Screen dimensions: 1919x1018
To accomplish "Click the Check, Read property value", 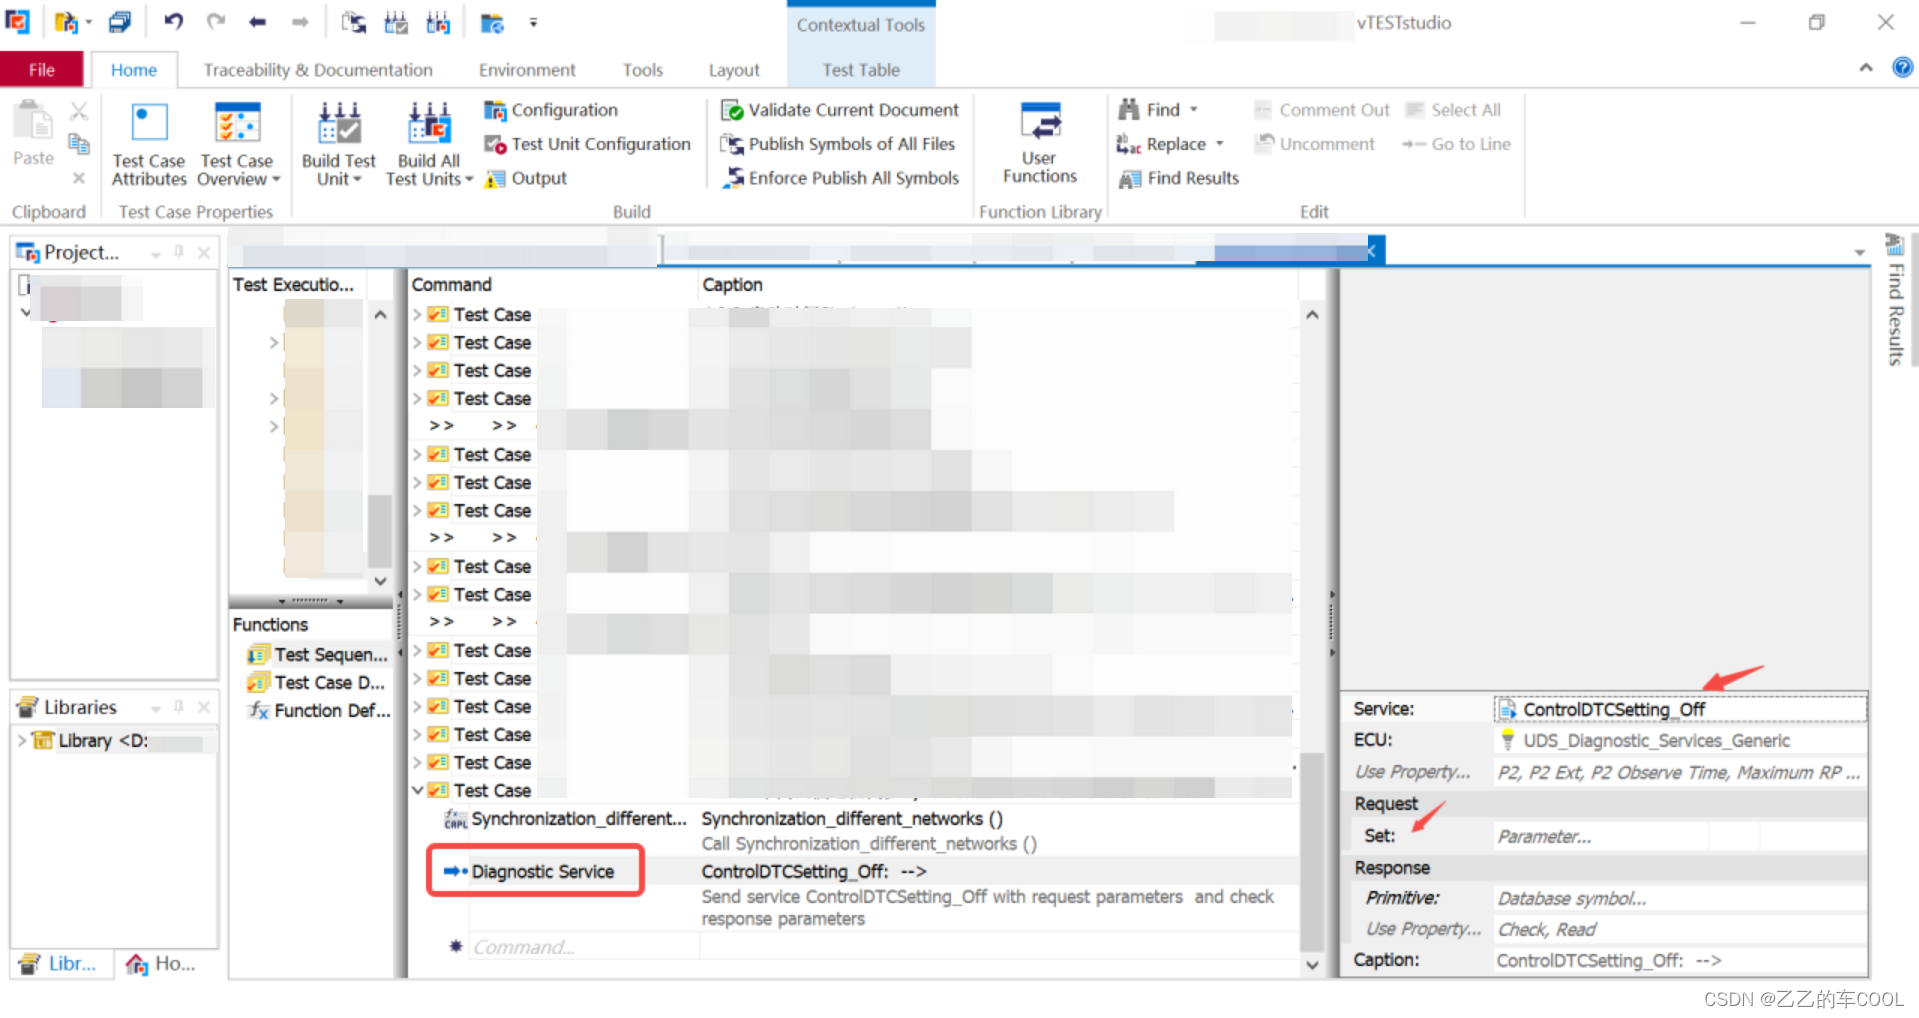I will click(x=1680, y=929).
